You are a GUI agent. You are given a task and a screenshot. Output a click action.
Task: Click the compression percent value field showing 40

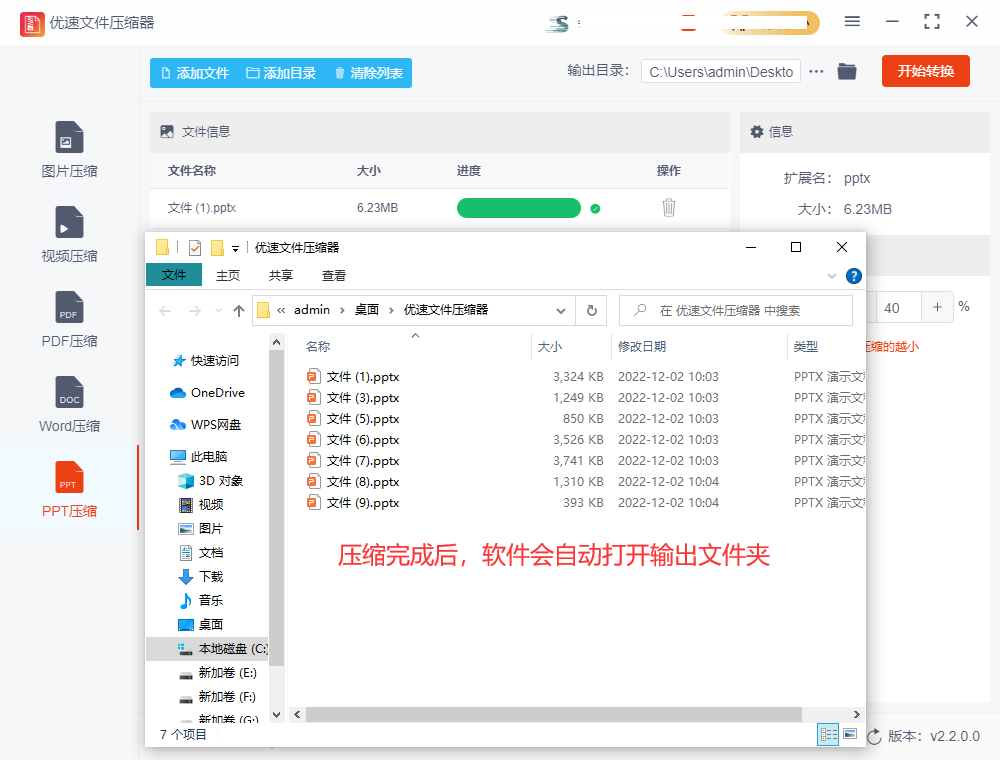click(898, 308)
